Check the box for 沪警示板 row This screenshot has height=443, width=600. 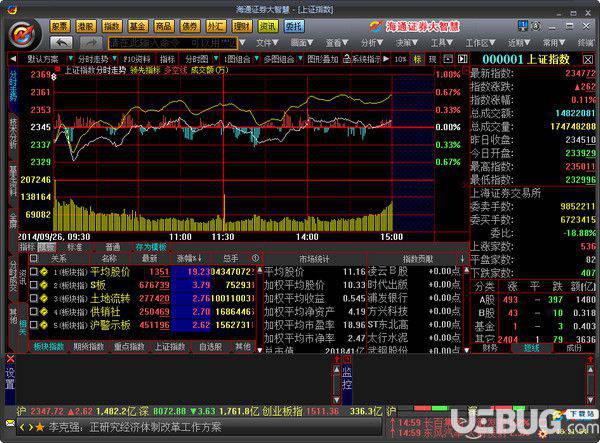pyautogui.click(x=34, y=325)
